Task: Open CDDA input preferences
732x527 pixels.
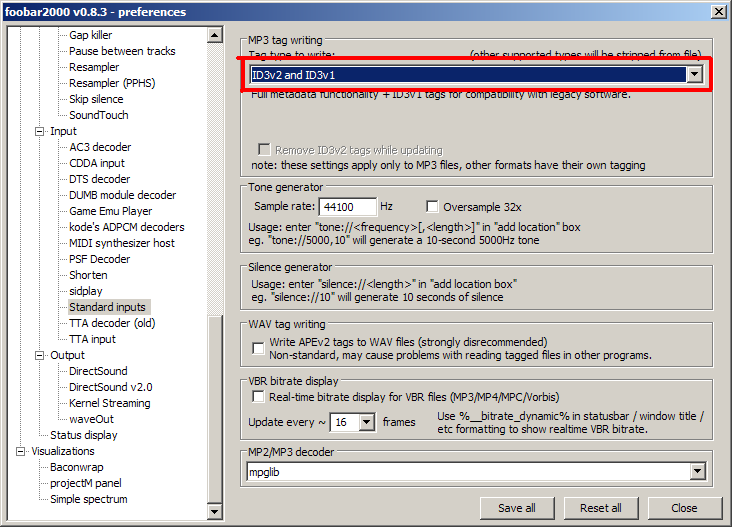Action: (97, 163)
